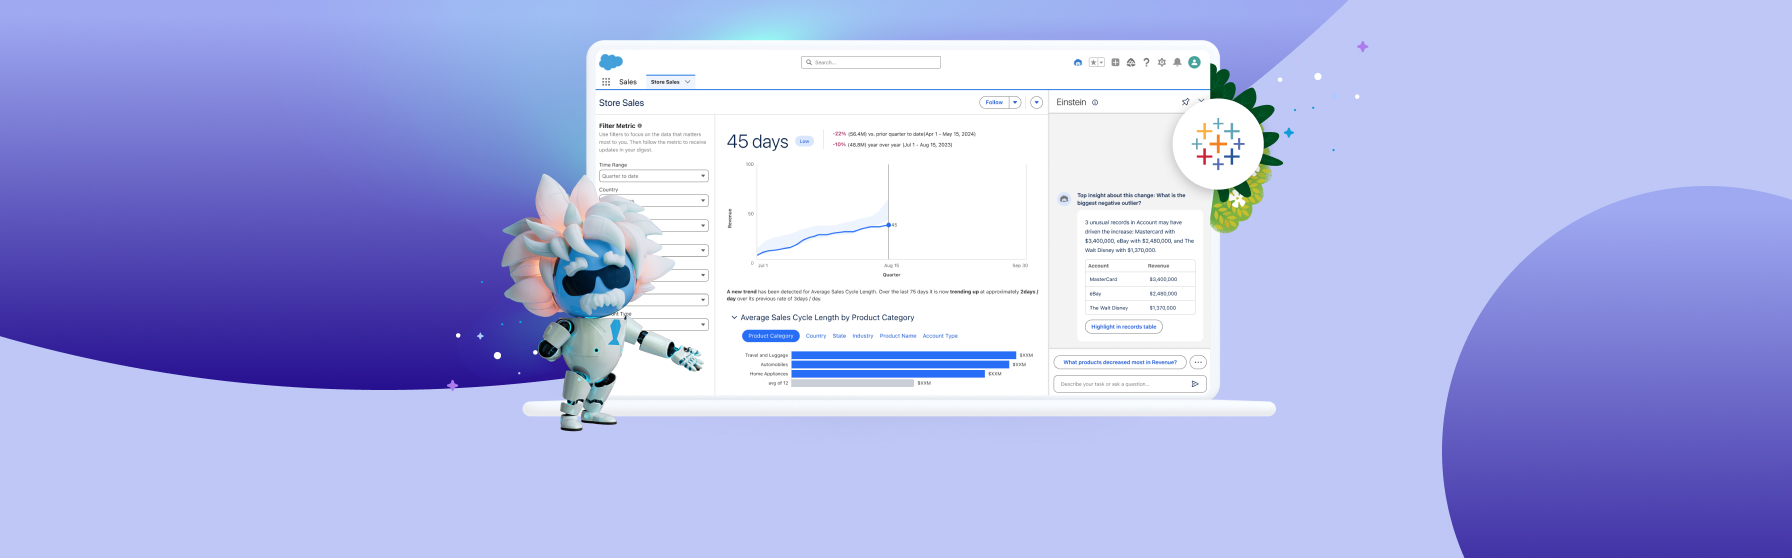Collapse Average Sales Cycle Length section
The height and width of the screenshot is (558, 1792).
point(734,318)
